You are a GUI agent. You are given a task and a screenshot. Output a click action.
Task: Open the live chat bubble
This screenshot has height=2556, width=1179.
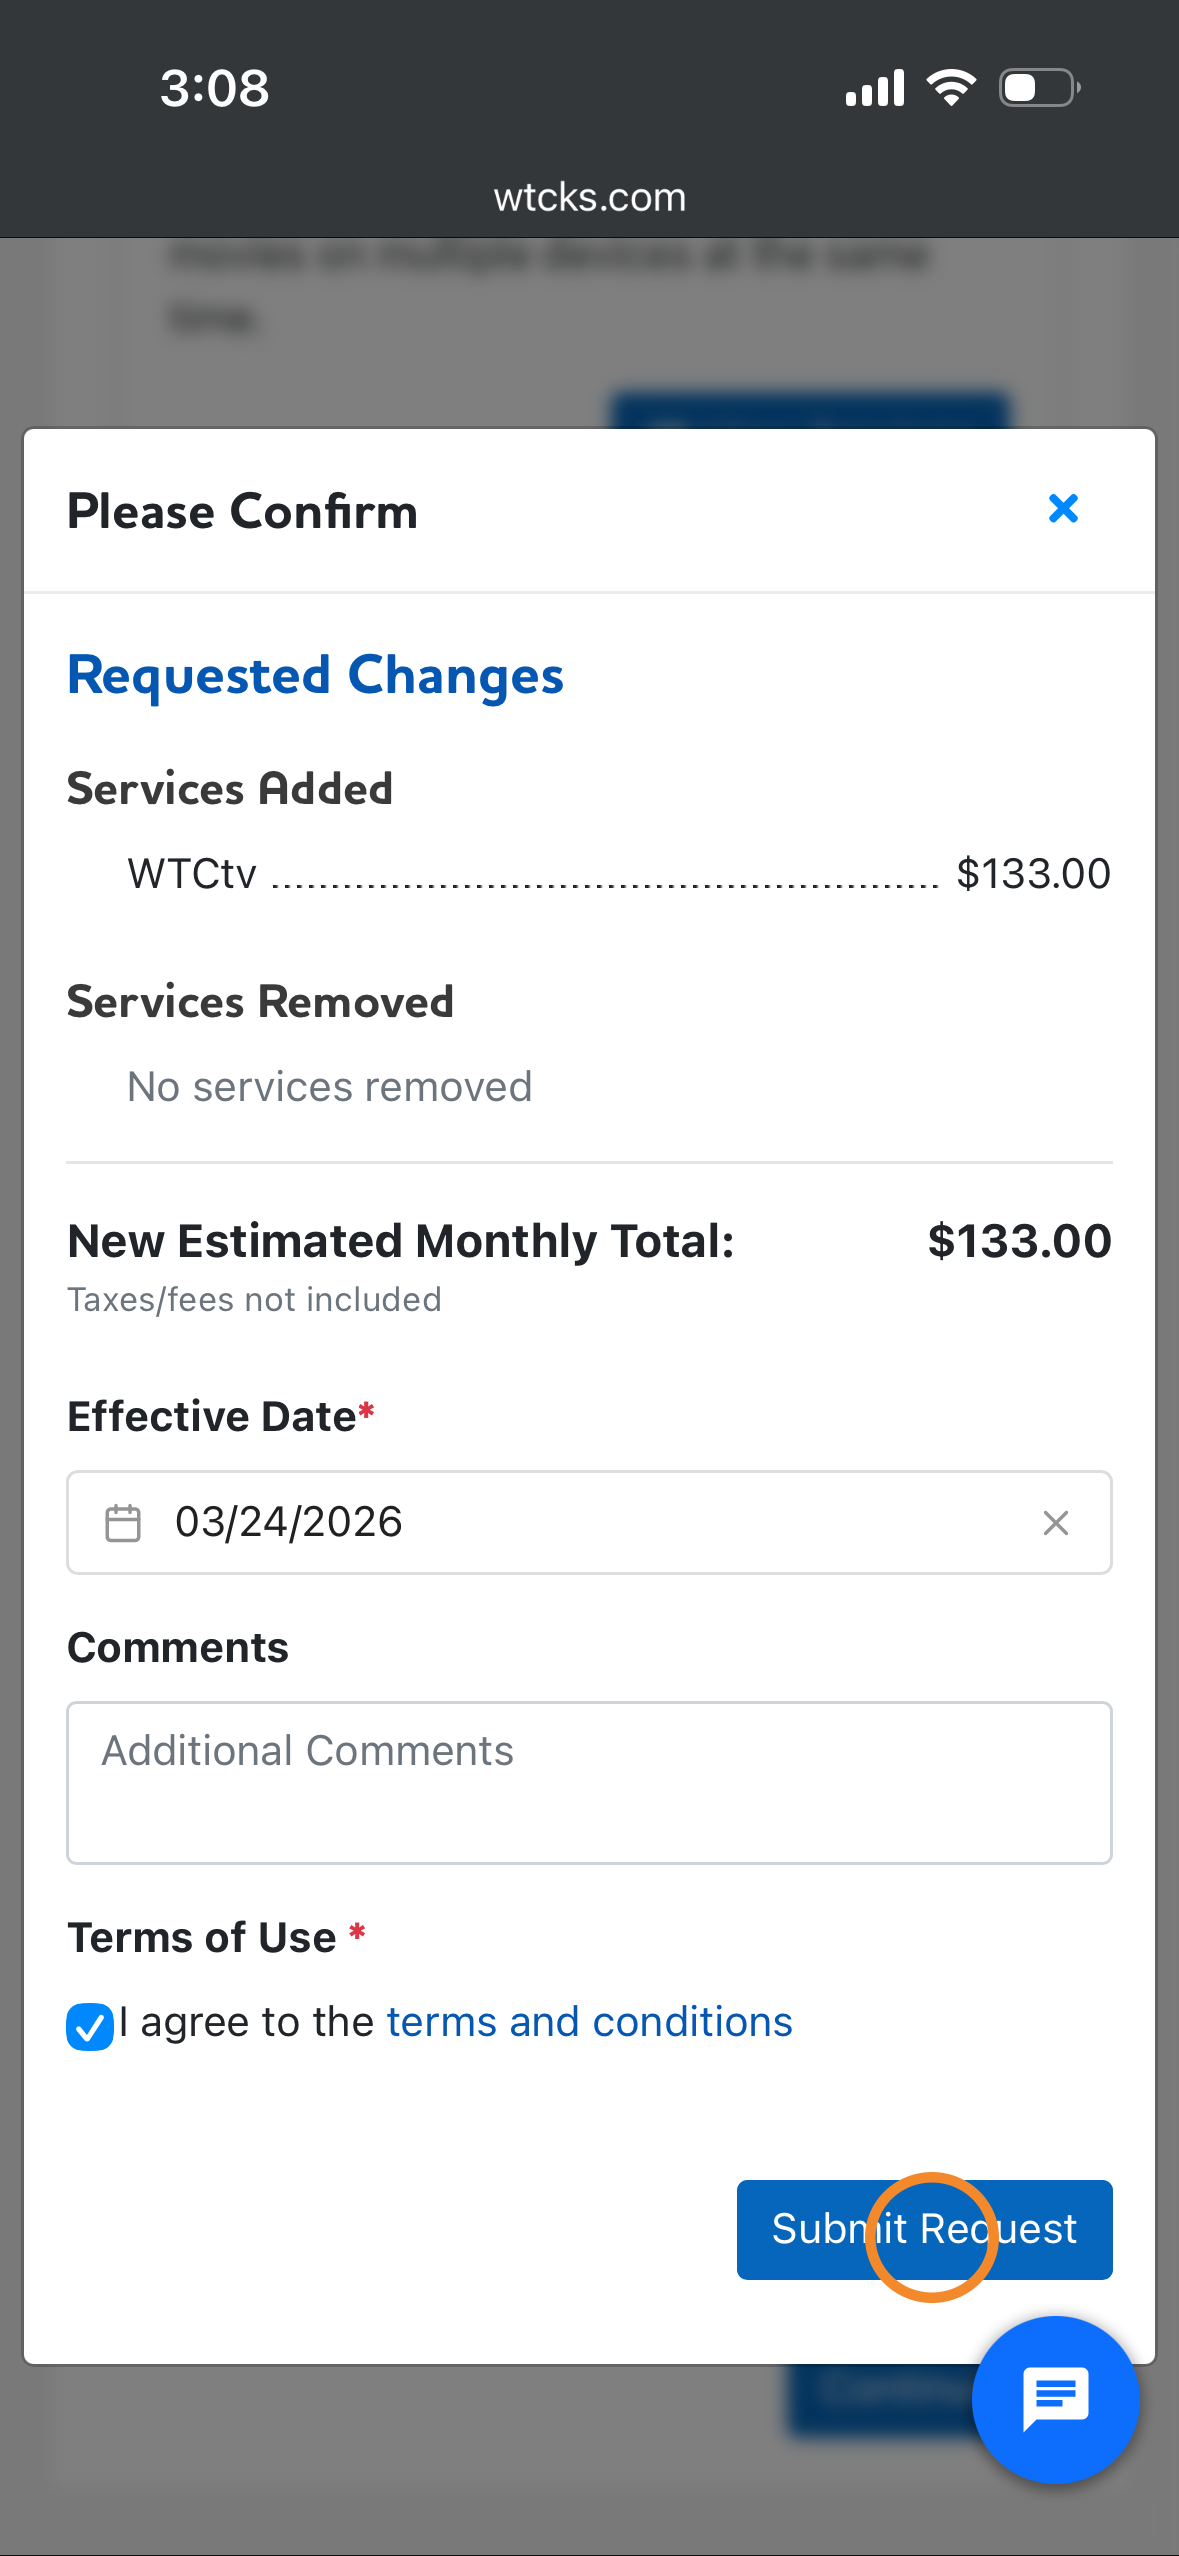[x=1055, y=2398]
